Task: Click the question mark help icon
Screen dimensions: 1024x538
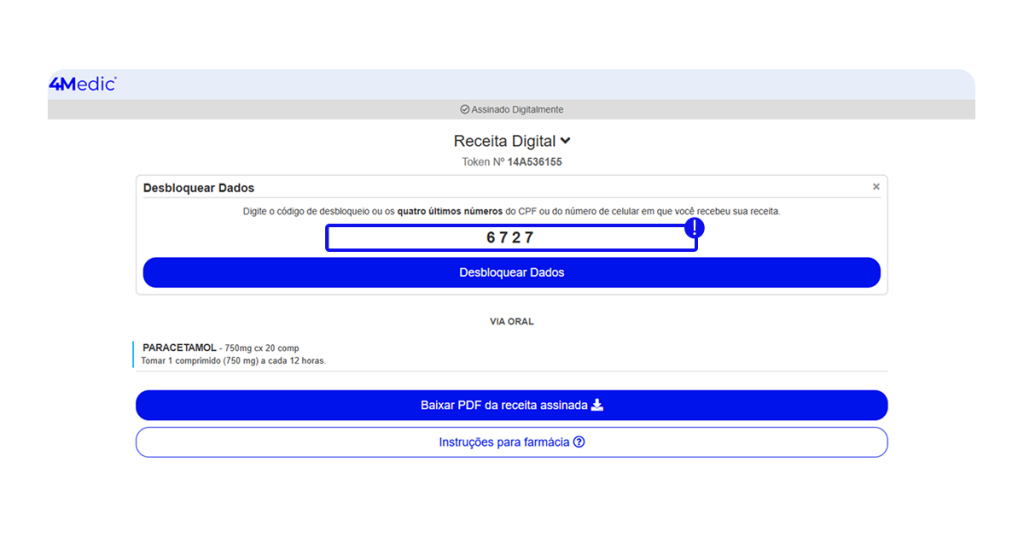Action: tap(579, 442)
